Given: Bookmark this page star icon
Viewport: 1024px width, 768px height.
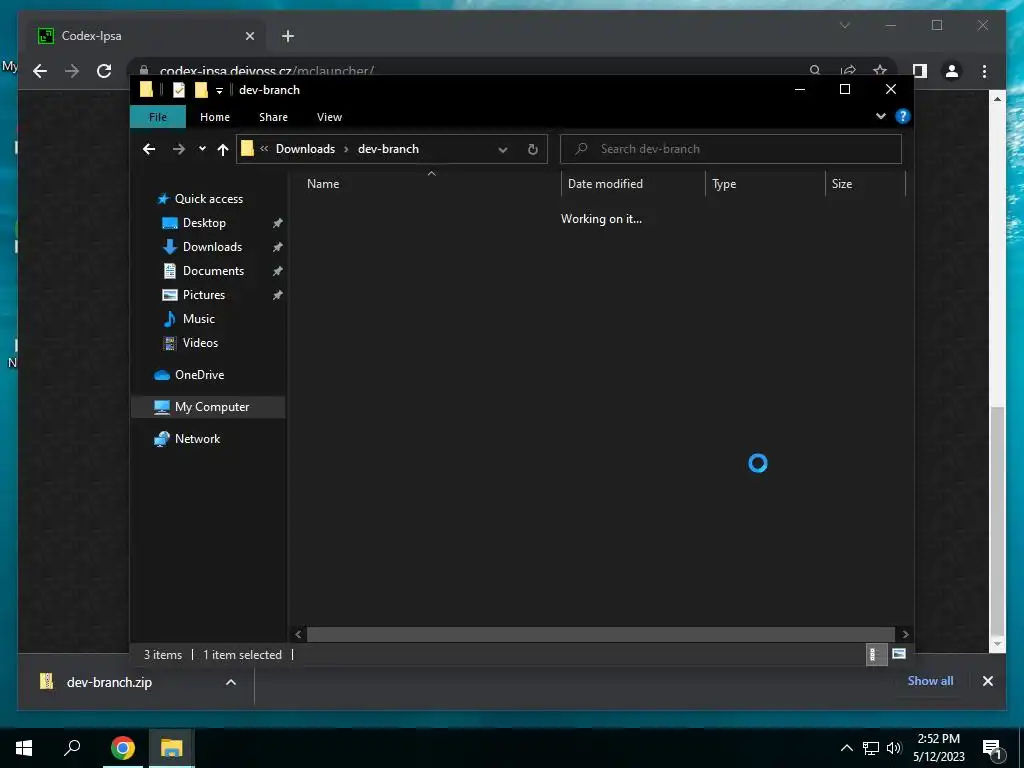Looking at the screenshot, I should coord(880,70).
